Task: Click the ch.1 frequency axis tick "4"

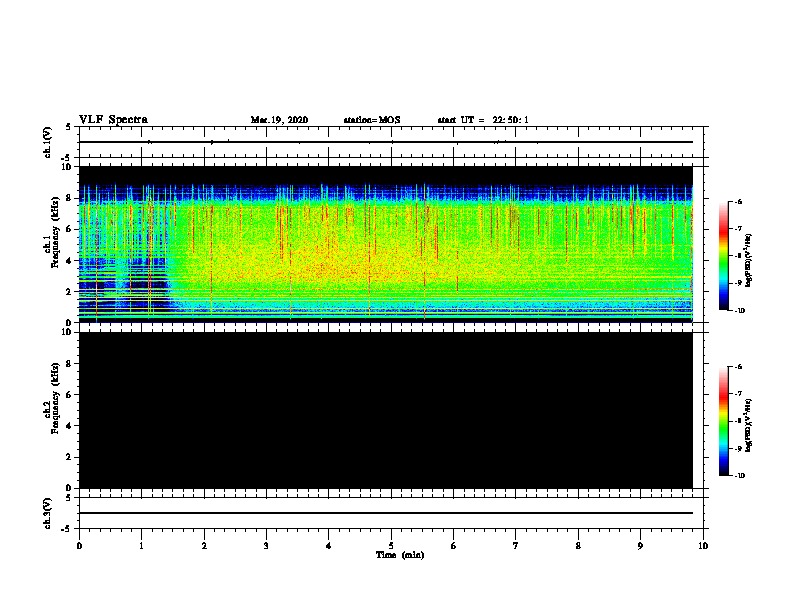Action: pyautogui.click(x=69, y=261)
